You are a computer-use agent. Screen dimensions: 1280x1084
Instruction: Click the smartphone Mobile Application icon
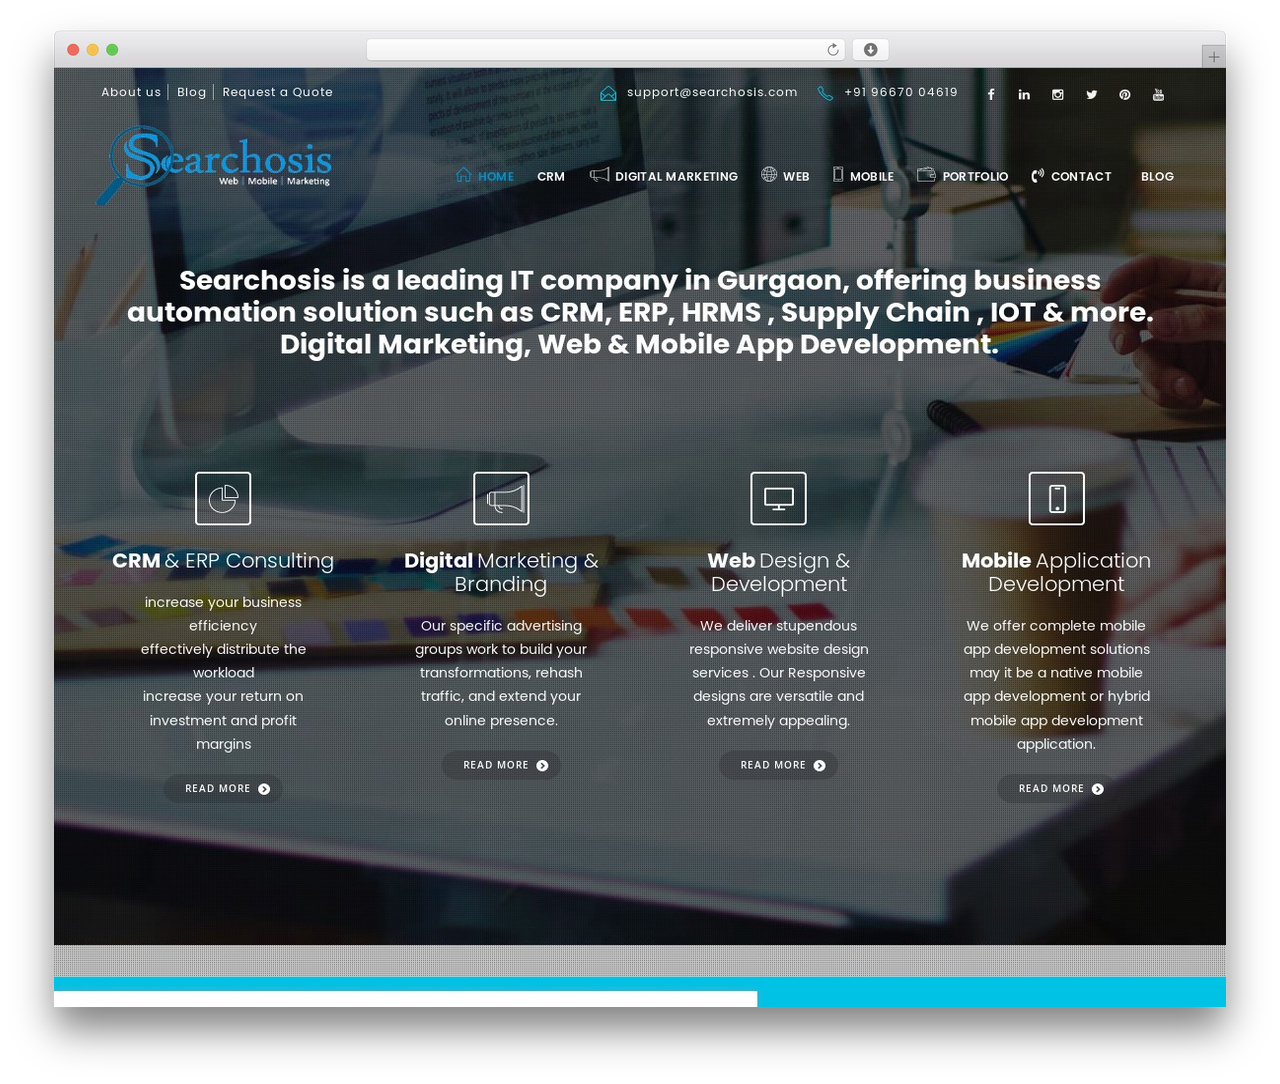point(1057,498)
